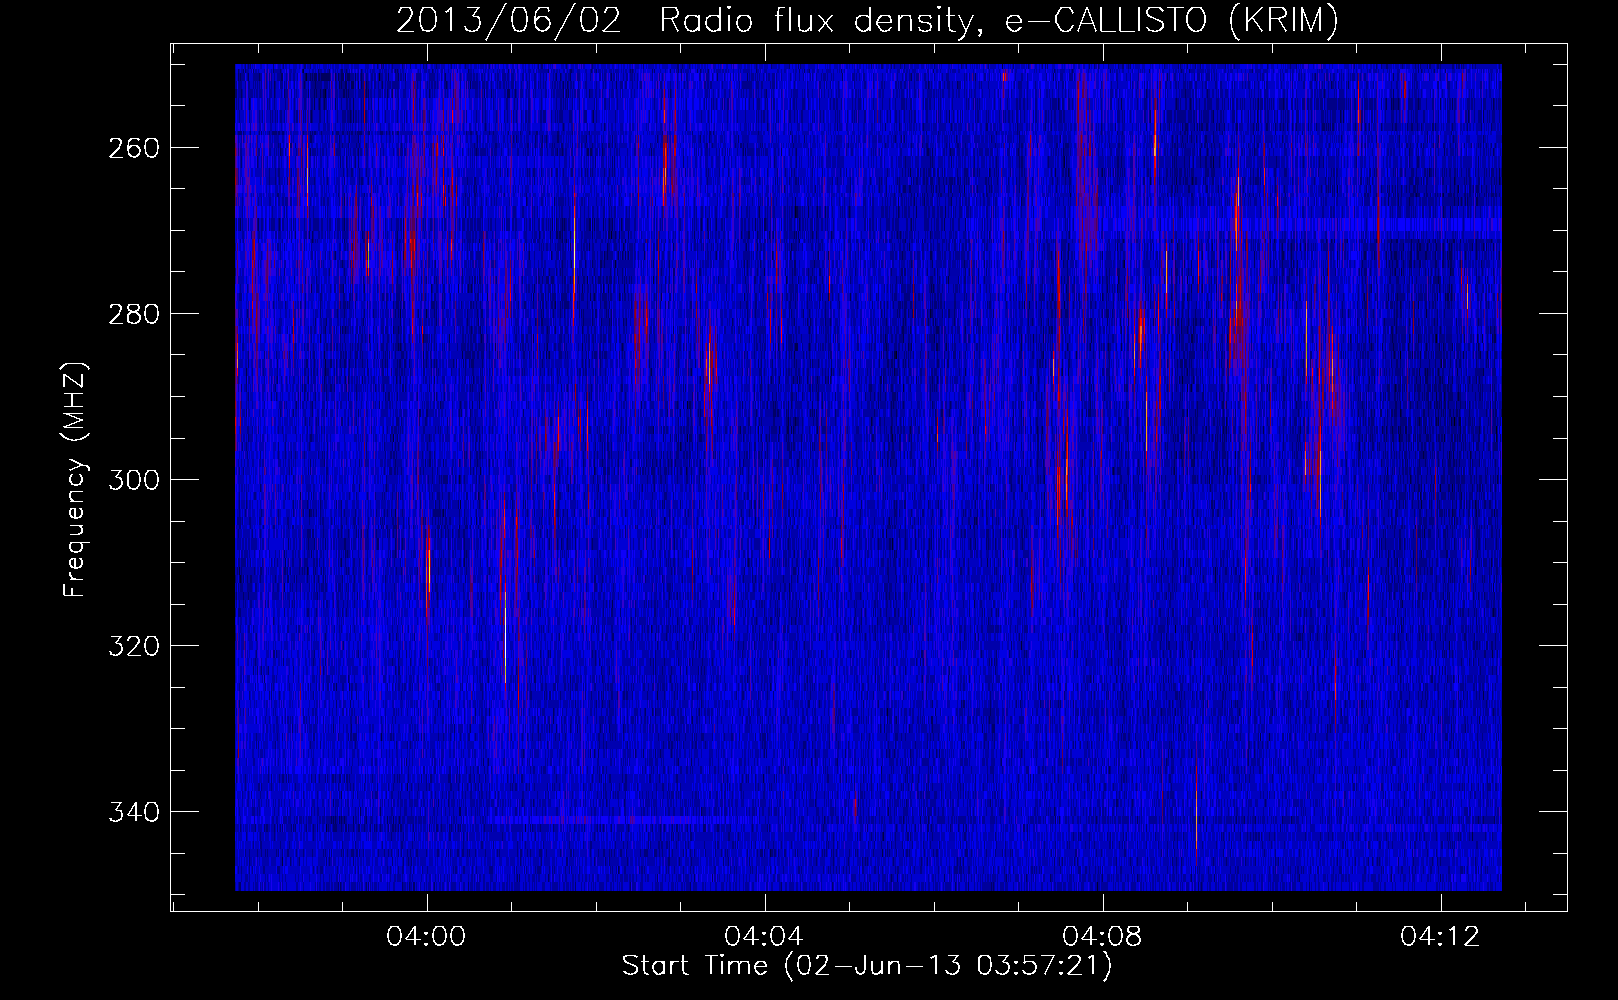Image resolution: width=1618 pixels, height=1000 pixels.
Task: Click the 04:12 time tick label
Action: [1440, 937]
